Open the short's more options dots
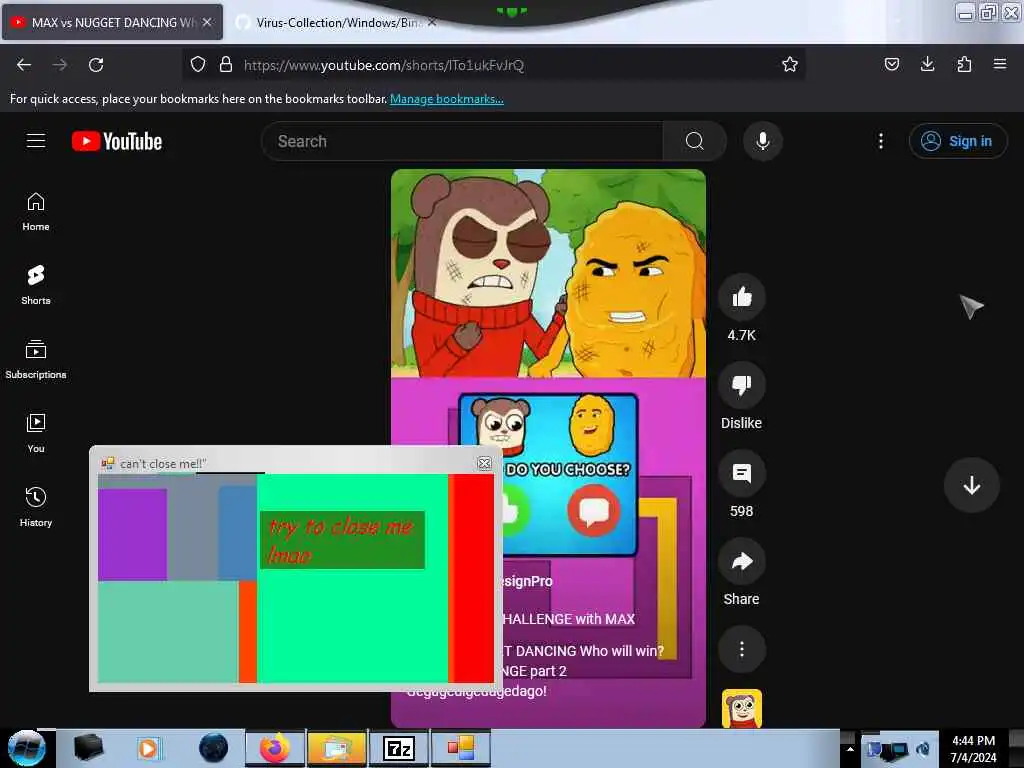The height and width of the screenshot is (768, 1024). [x=741, y=649]
